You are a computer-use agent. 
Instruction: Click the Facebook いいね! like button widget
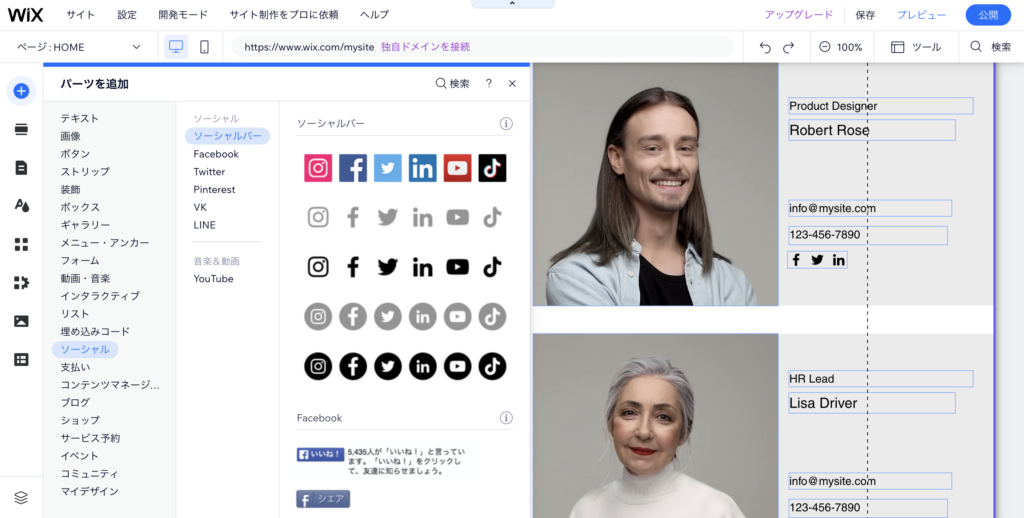pos(320,455)
